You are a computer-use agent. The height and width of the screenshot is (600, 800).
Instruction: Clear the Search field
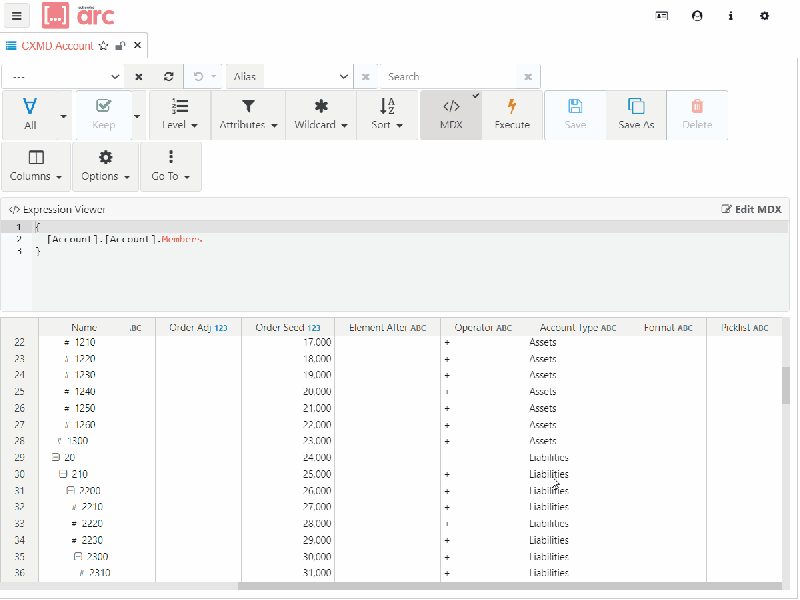pos(528,77)
